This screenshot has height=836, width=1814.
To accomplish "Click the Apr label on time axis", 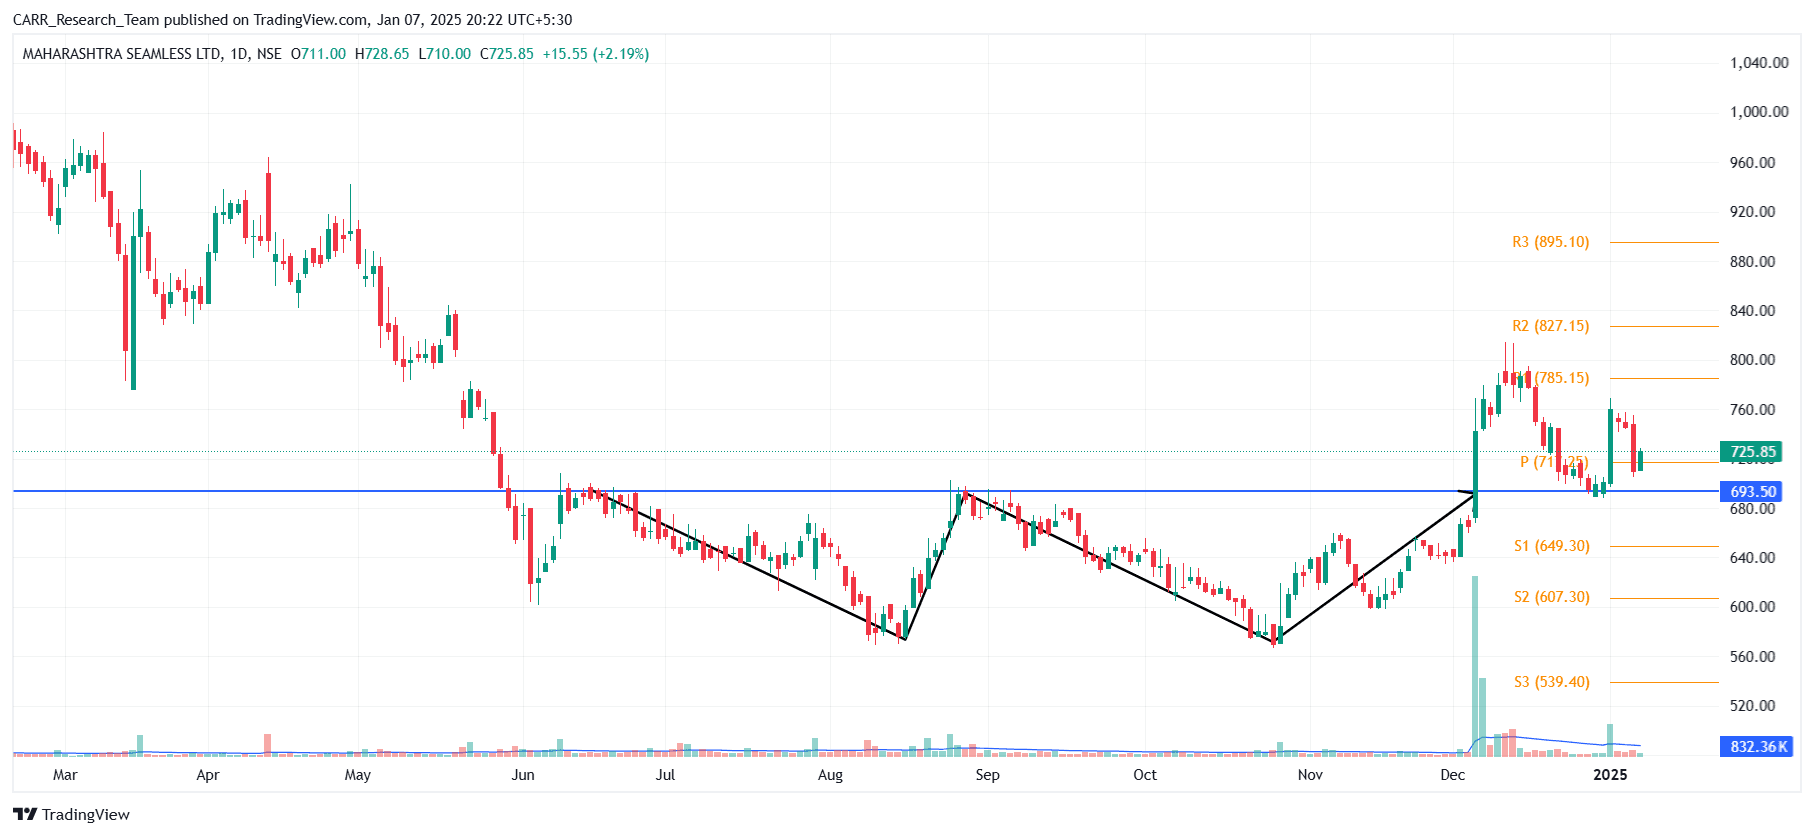I will click(x=208, y=775).
